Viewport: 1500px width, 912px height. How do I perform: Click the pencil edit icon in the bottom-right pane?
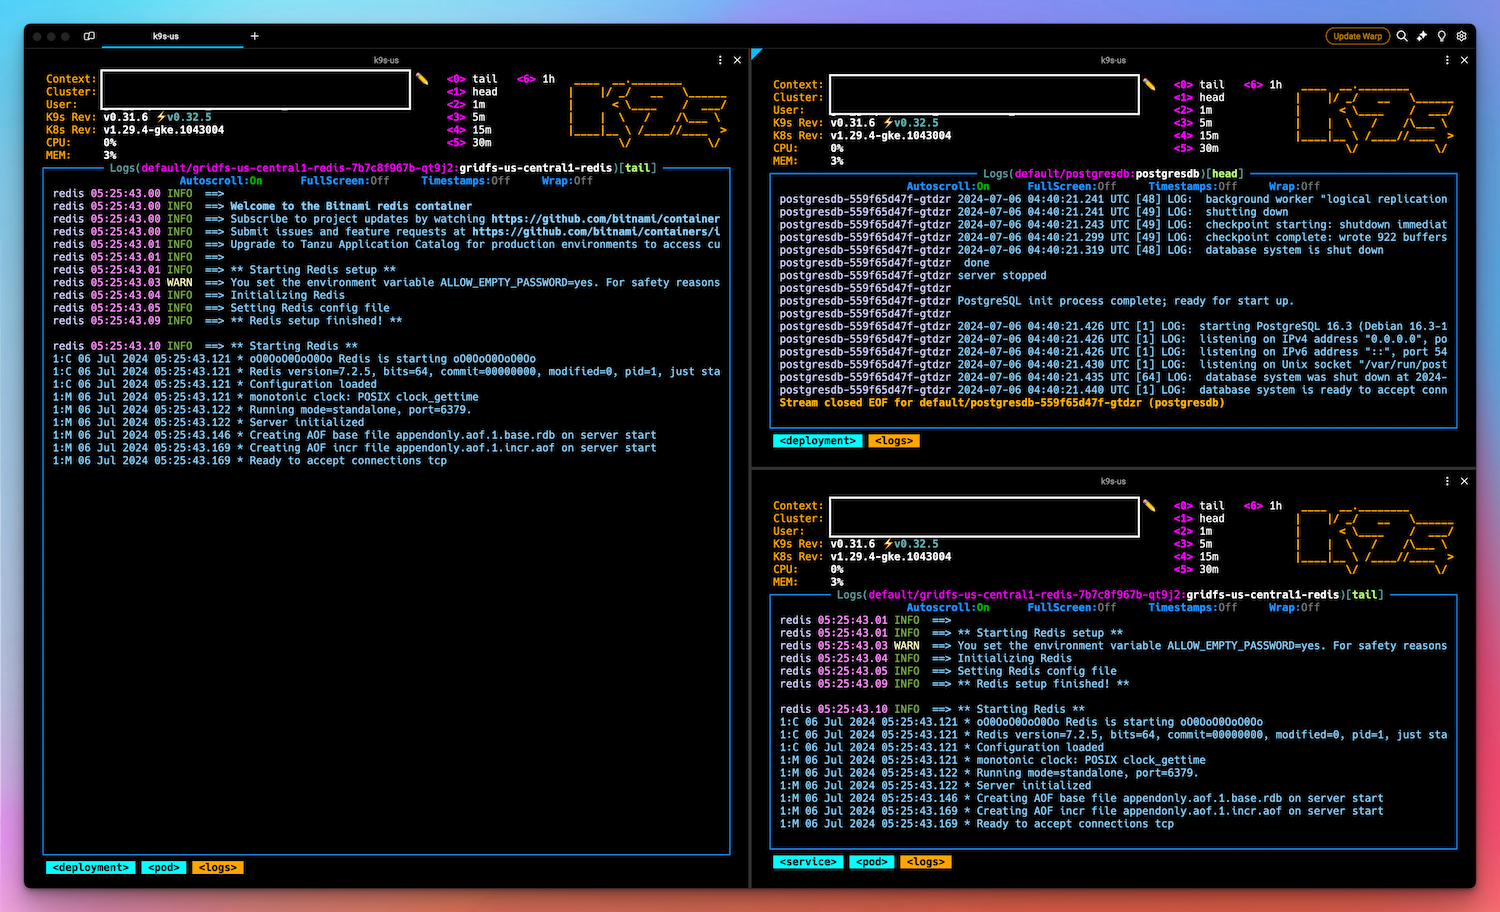[x=1148, y=507]
